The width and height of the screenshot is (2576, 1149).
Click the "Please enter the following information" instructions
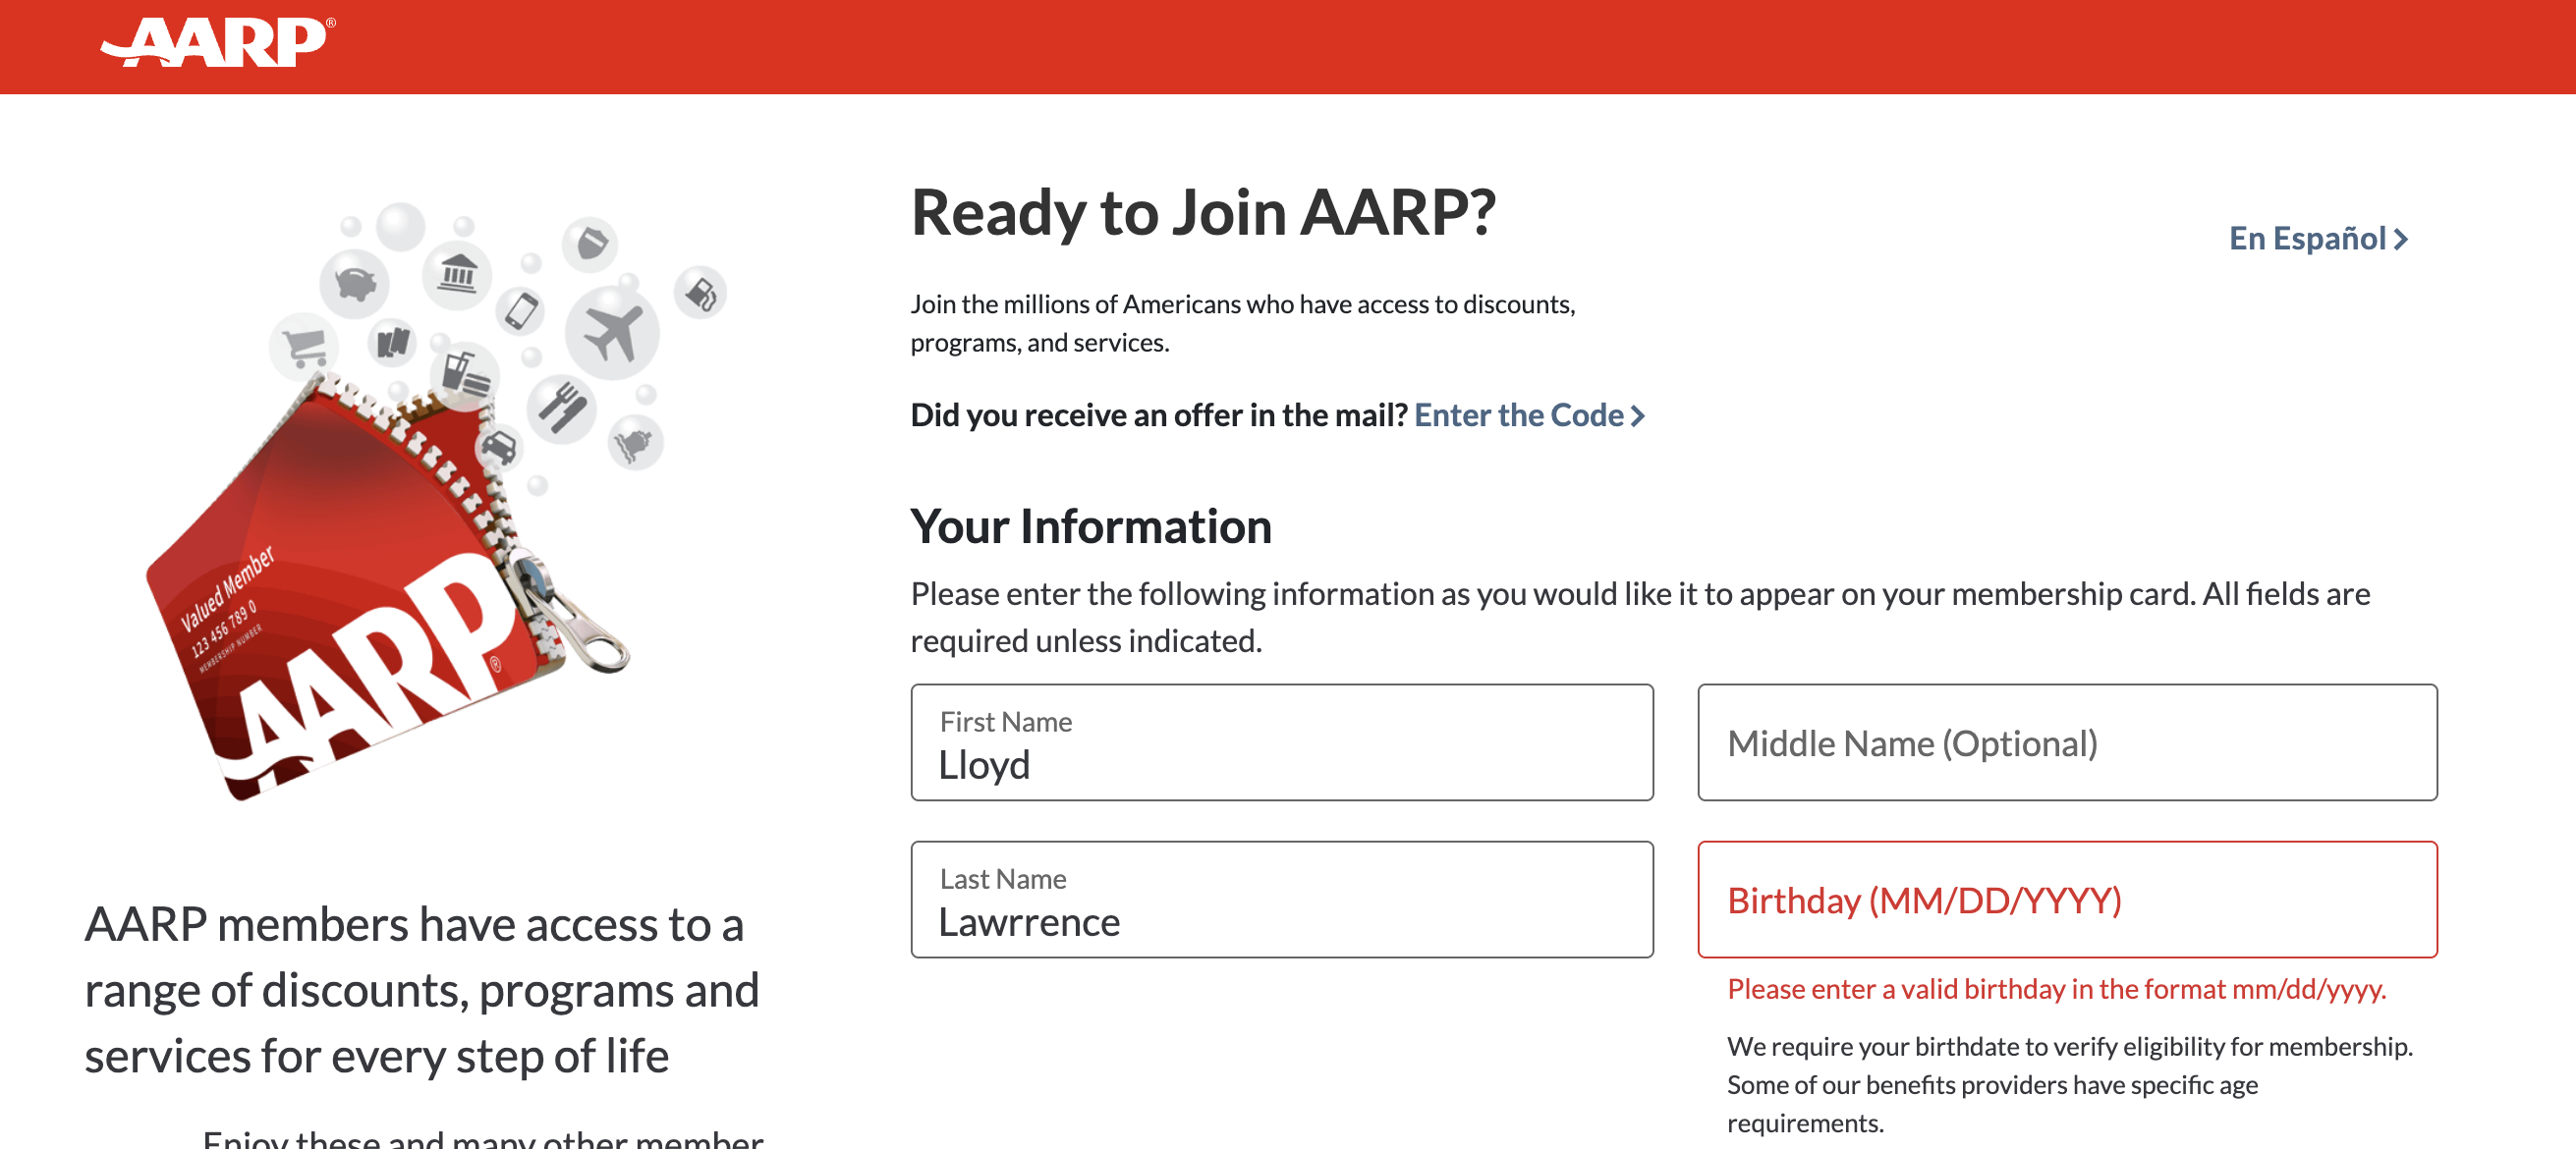1640,617
